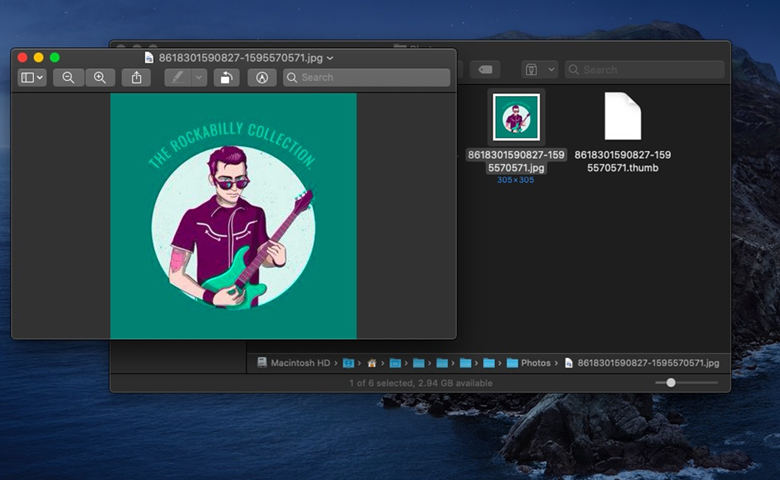Close the Preview window with the red button
Image resolution: width=780 pixels, height=480 pixels.
pyautogui.click(x=22, y=58)
